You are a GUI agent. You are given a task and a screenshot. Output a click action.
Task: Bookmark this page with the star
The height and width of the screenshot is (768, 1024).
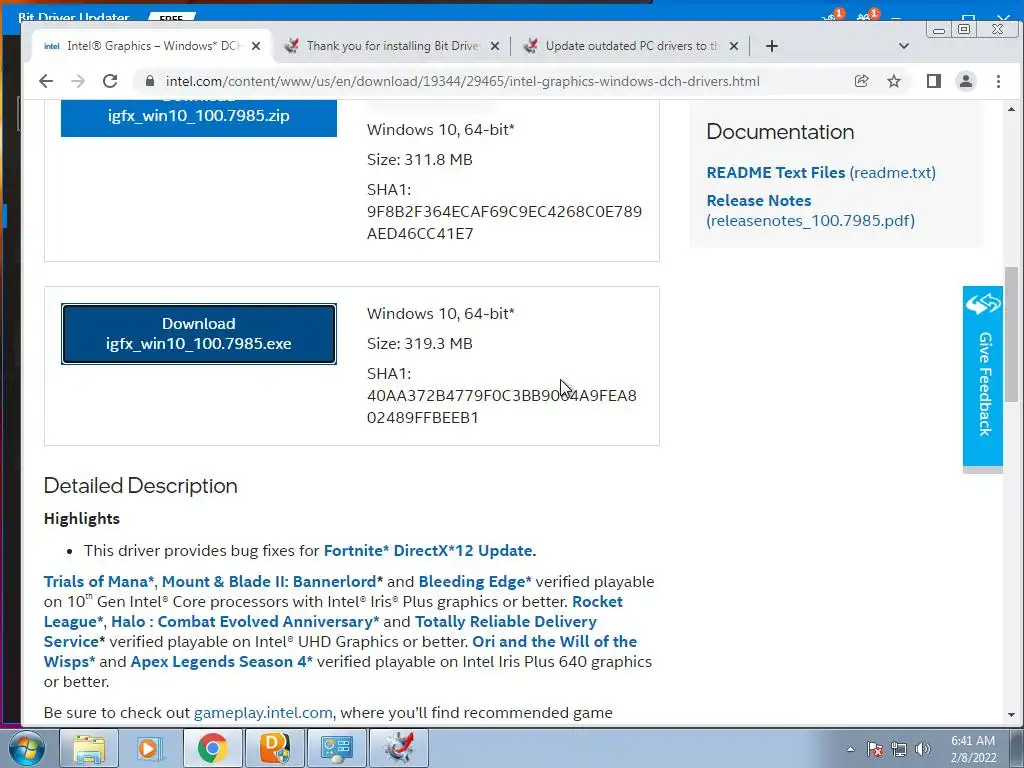(x=894, y=81)
